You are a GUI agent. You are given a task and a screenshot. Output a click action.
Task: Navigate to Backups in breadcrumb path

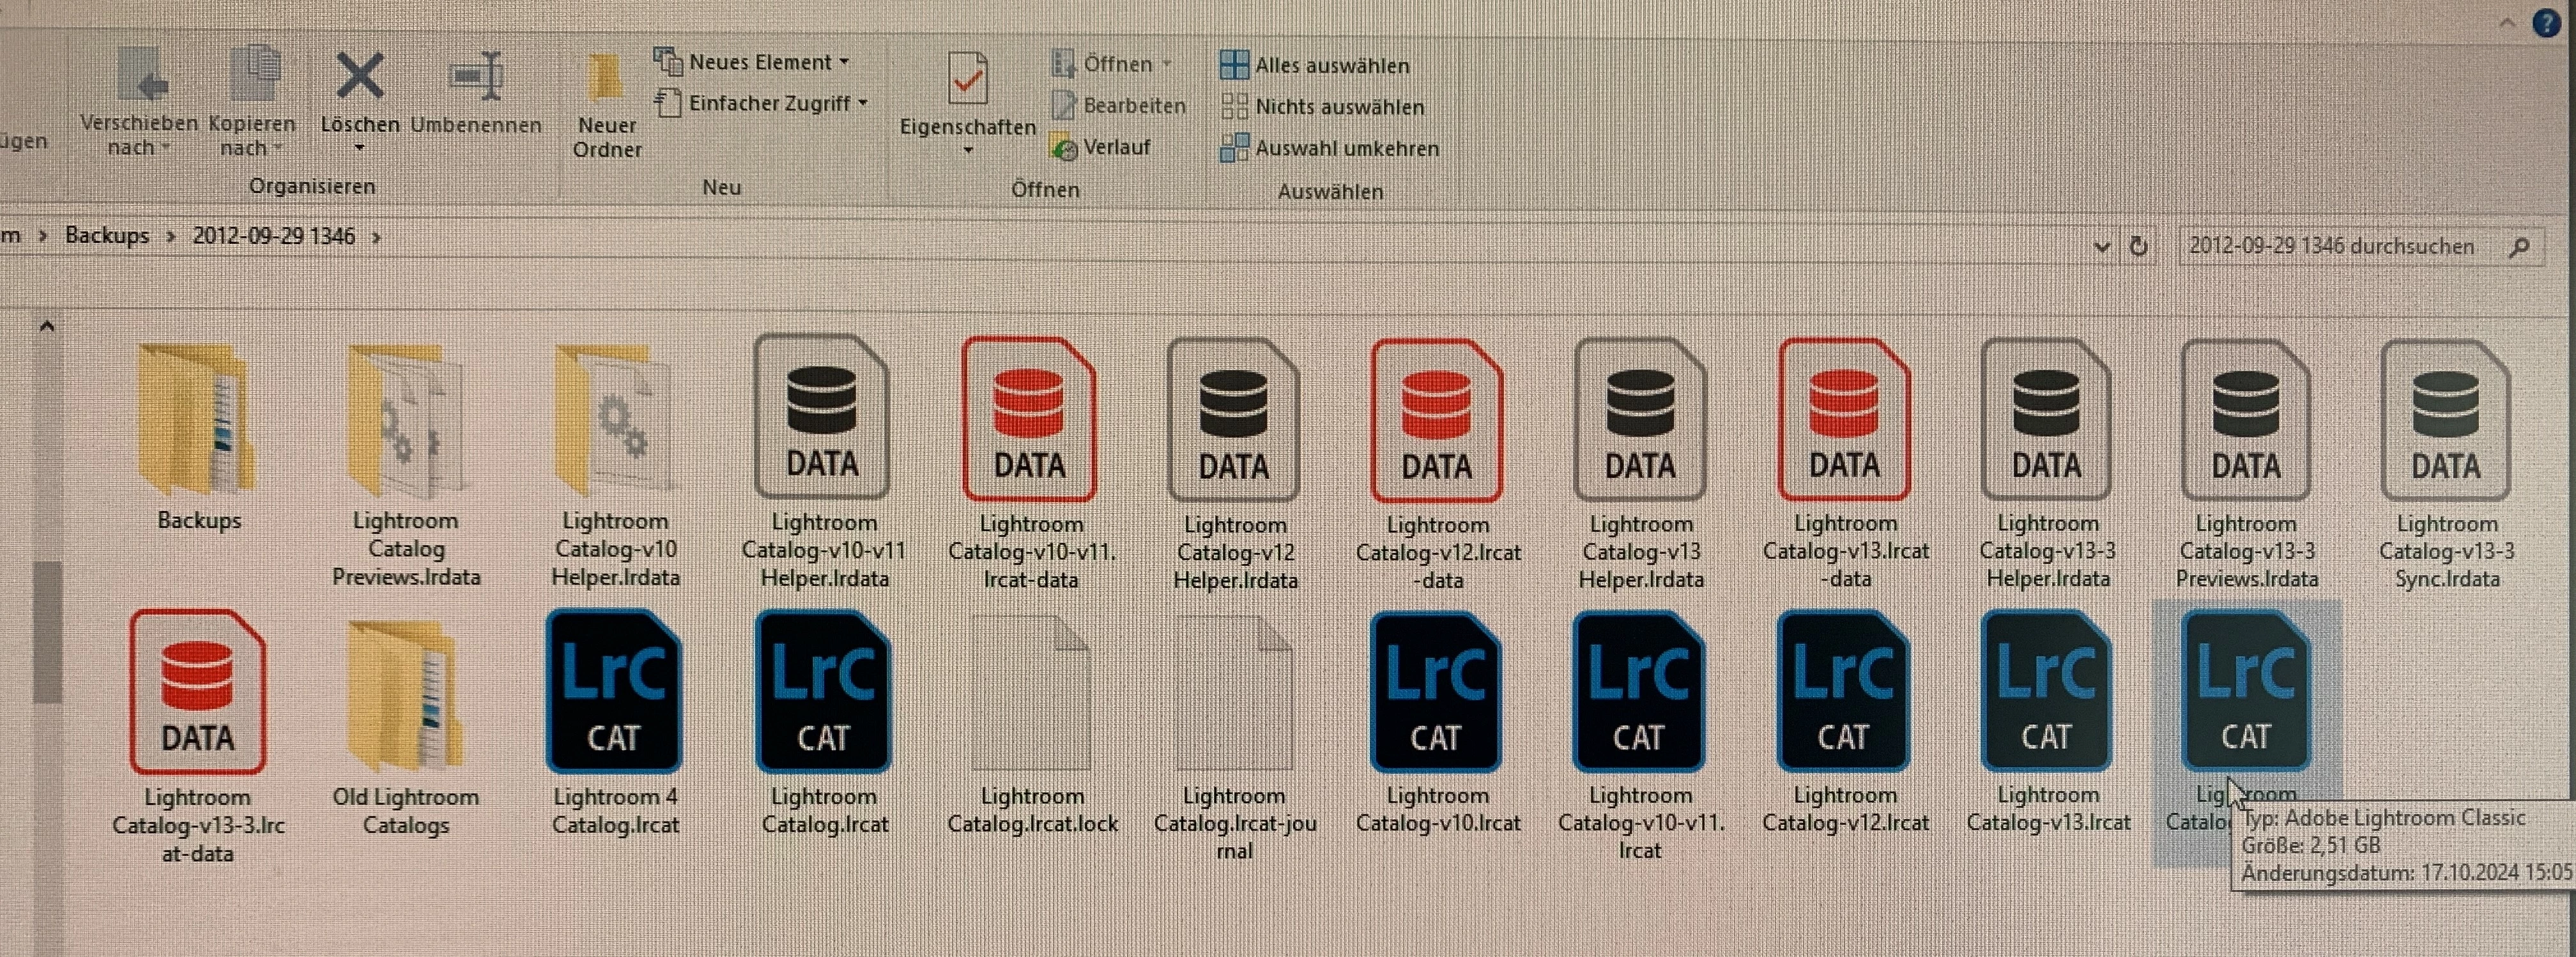[x=107, y=235]
